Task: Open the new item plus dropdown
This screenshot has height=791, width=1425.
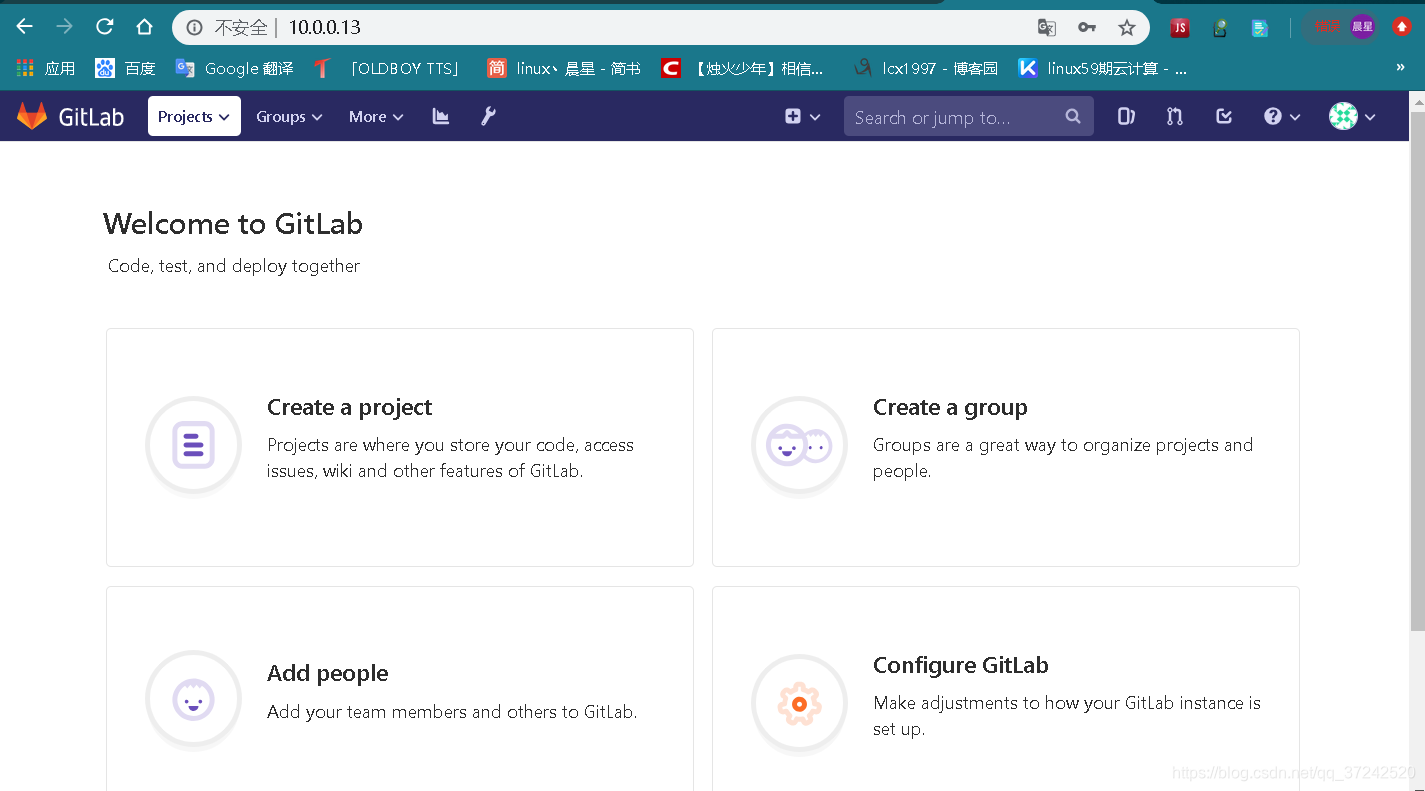Action: [x=803, y=116]
